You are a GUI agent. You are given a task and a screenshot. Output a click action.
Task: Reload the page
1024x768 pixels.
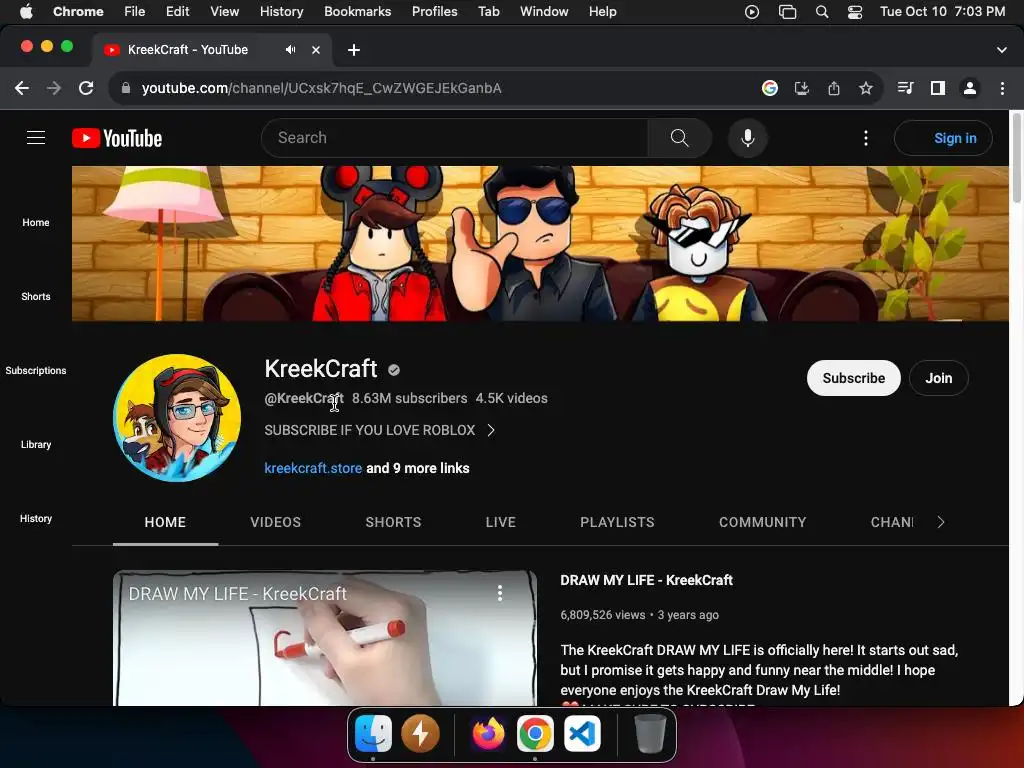[x=86, y=88]
